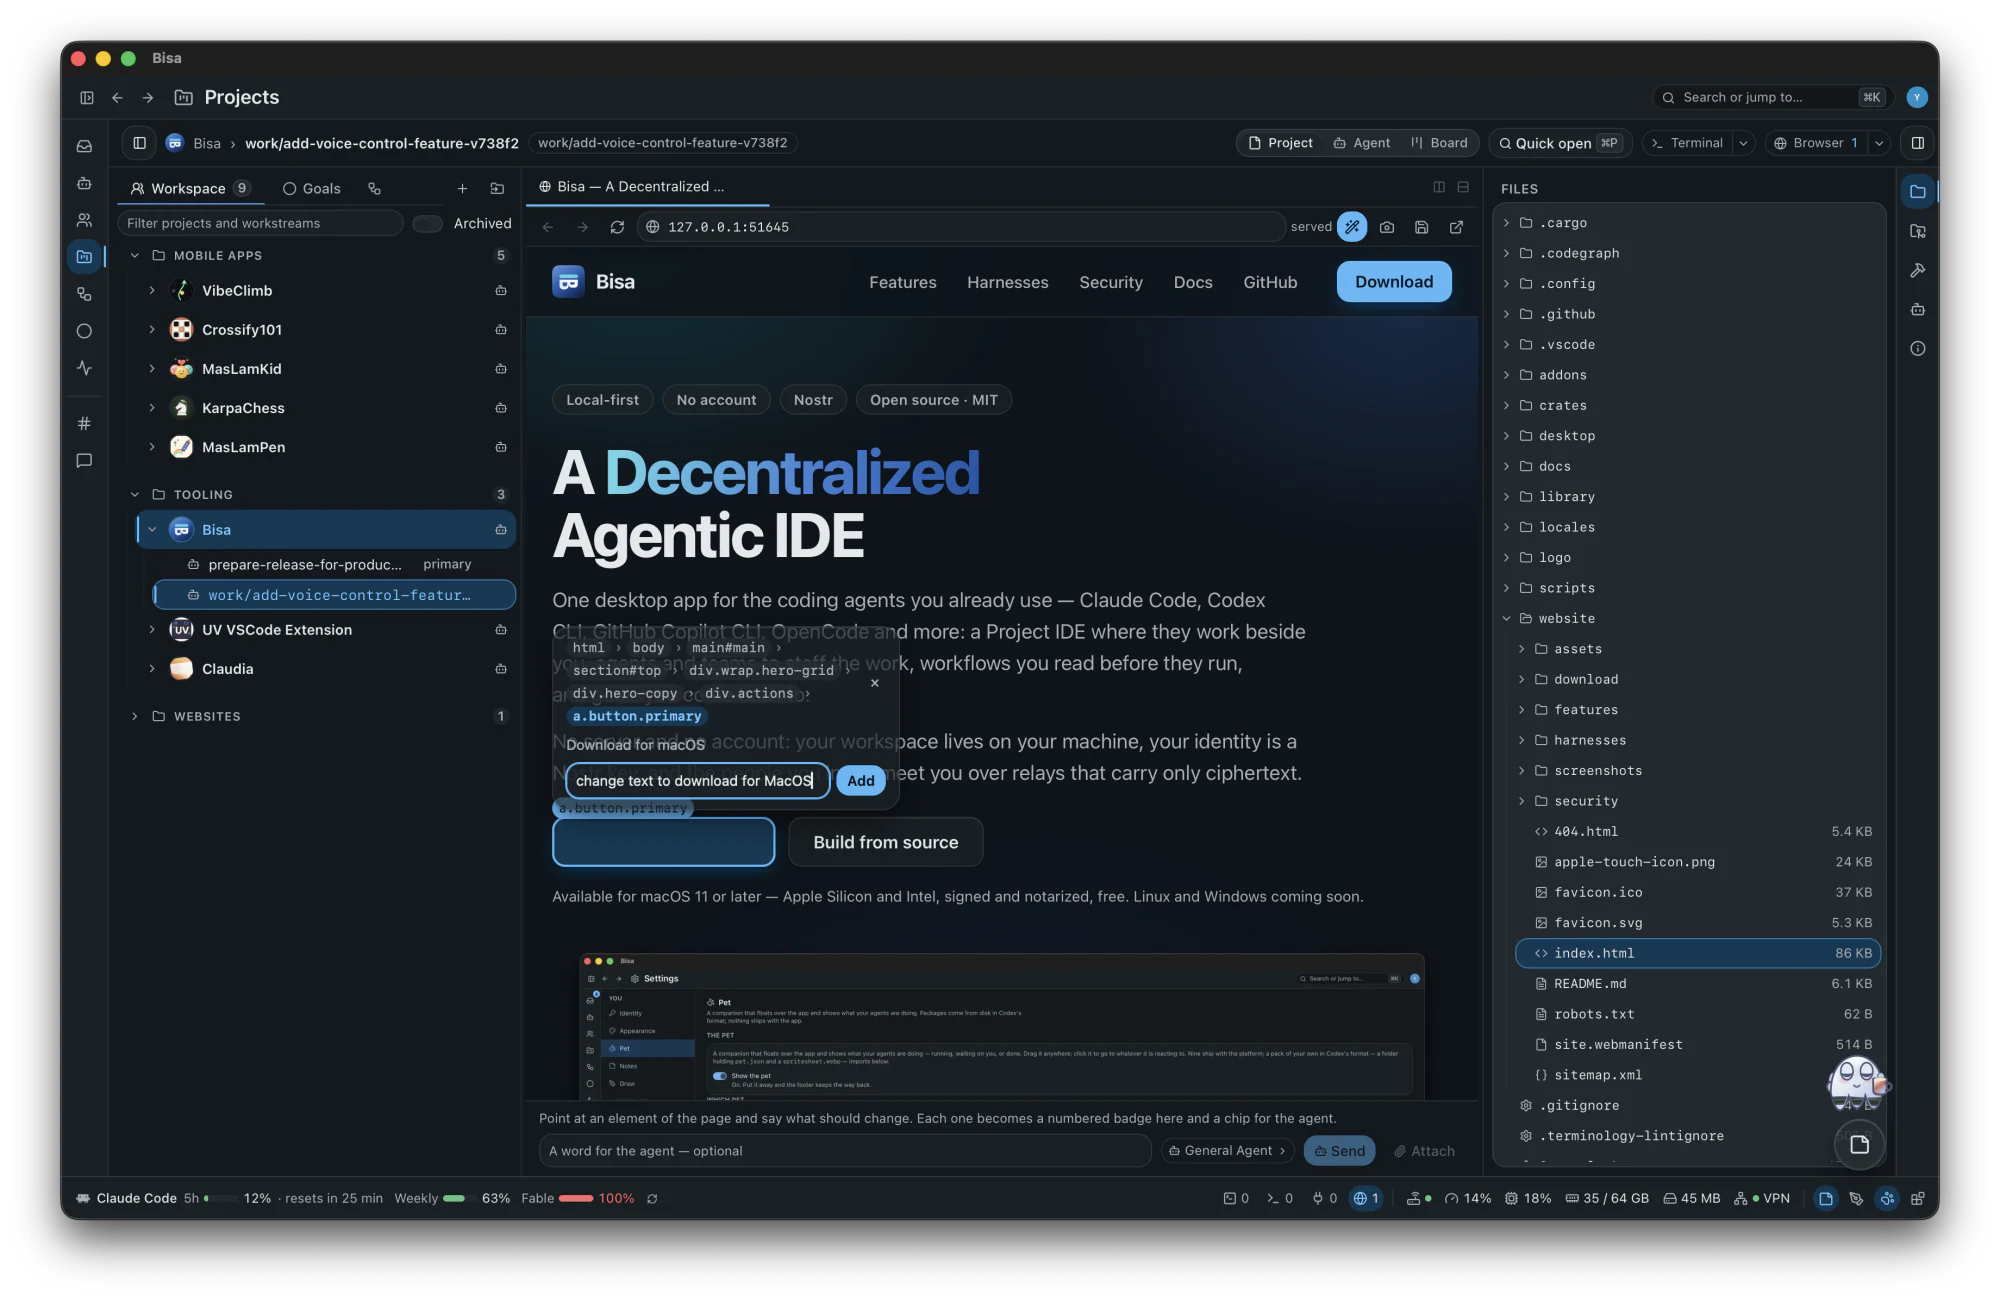Toggle the Archived switch

pyautogui.click(x=428, y=223)
